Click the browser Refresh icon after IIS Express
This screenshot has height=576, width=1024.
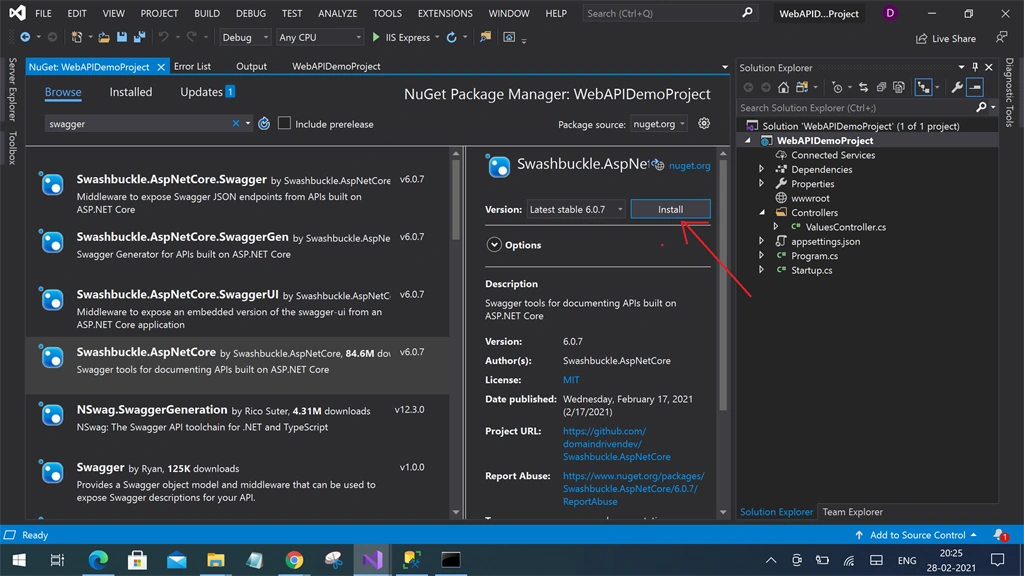(451, 37)
